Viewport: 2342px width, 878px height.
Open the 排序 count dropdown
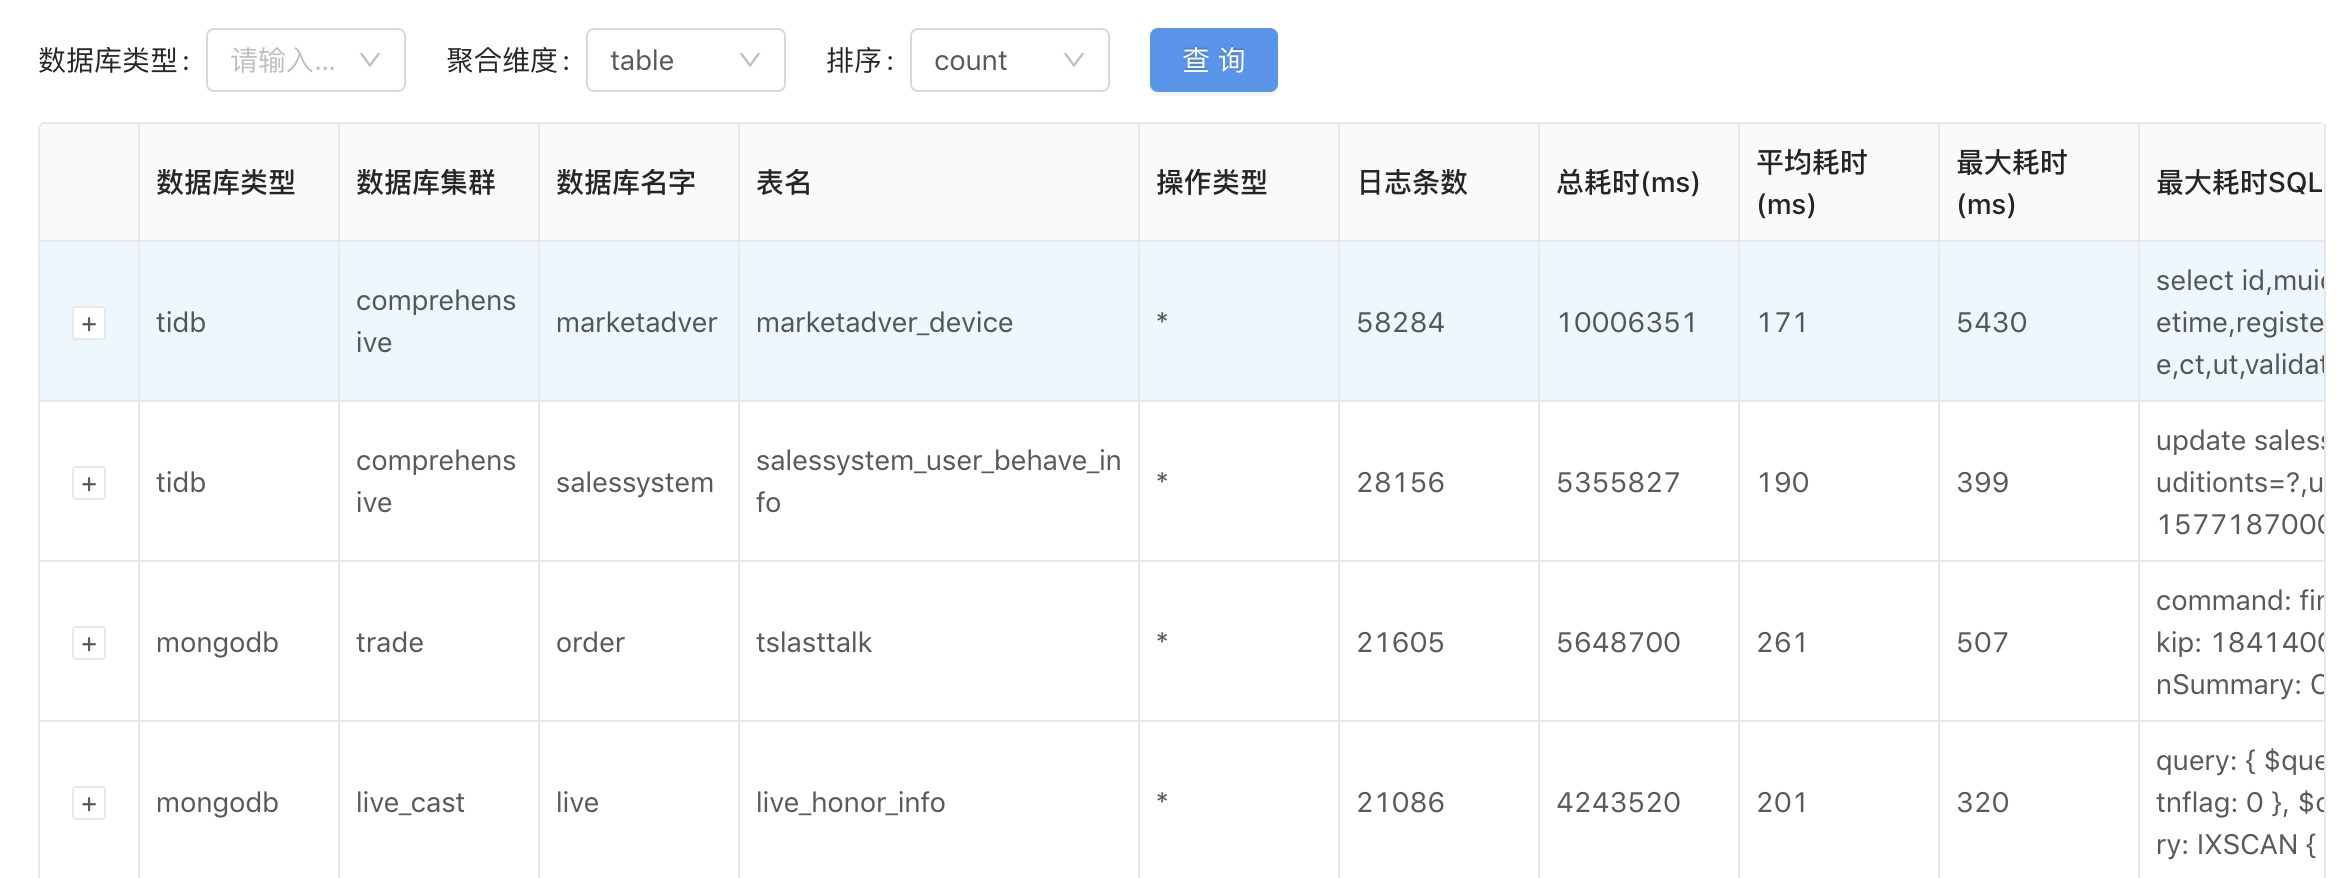click(x=1009, y=60)
